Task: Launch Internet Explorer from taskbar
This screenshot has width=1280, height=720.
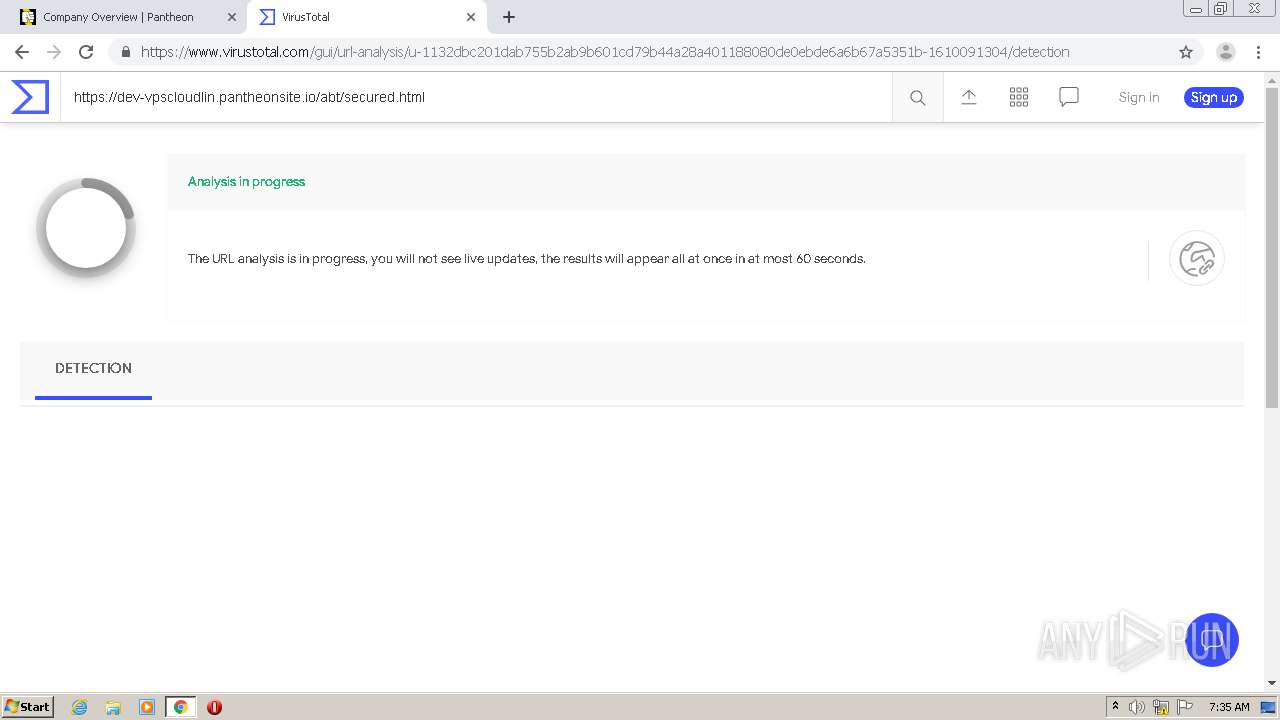Action: pos(80,707)
